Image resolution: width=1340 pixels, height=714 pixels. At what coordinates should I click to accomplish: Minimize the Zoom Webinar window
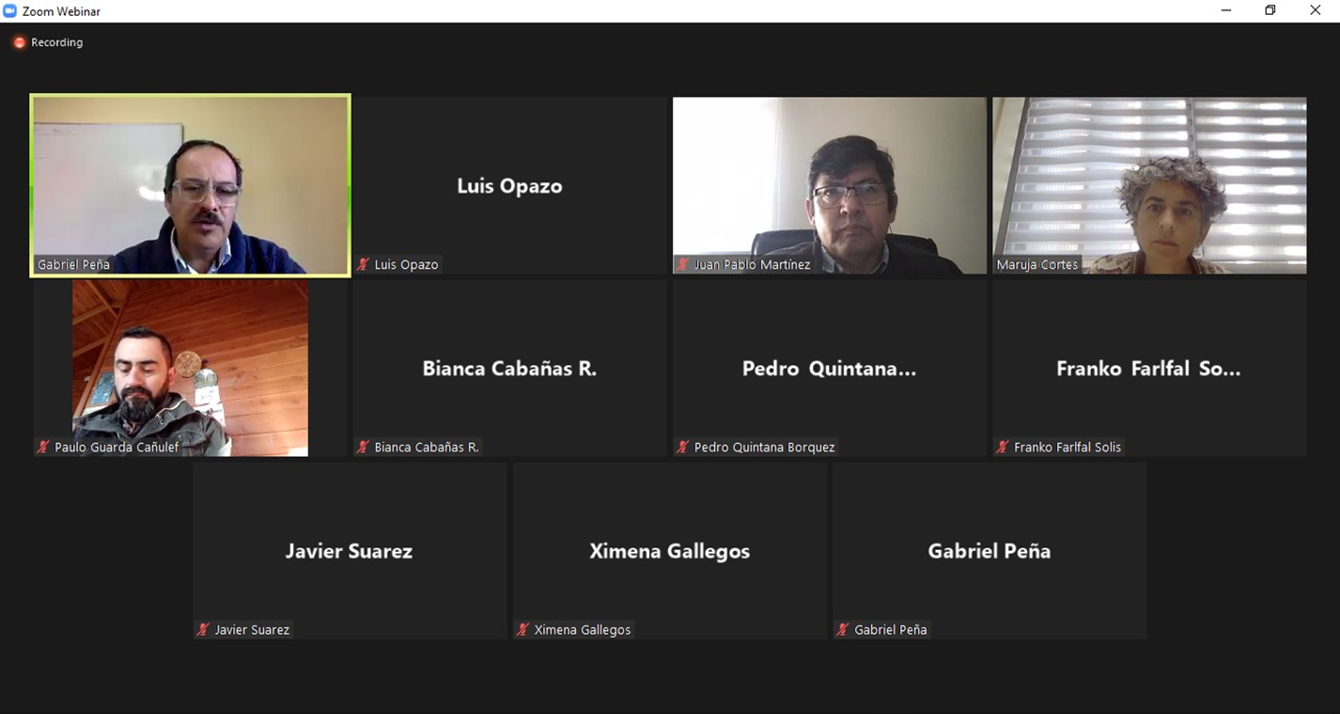pyautogui.click(x=1226, y=11)
